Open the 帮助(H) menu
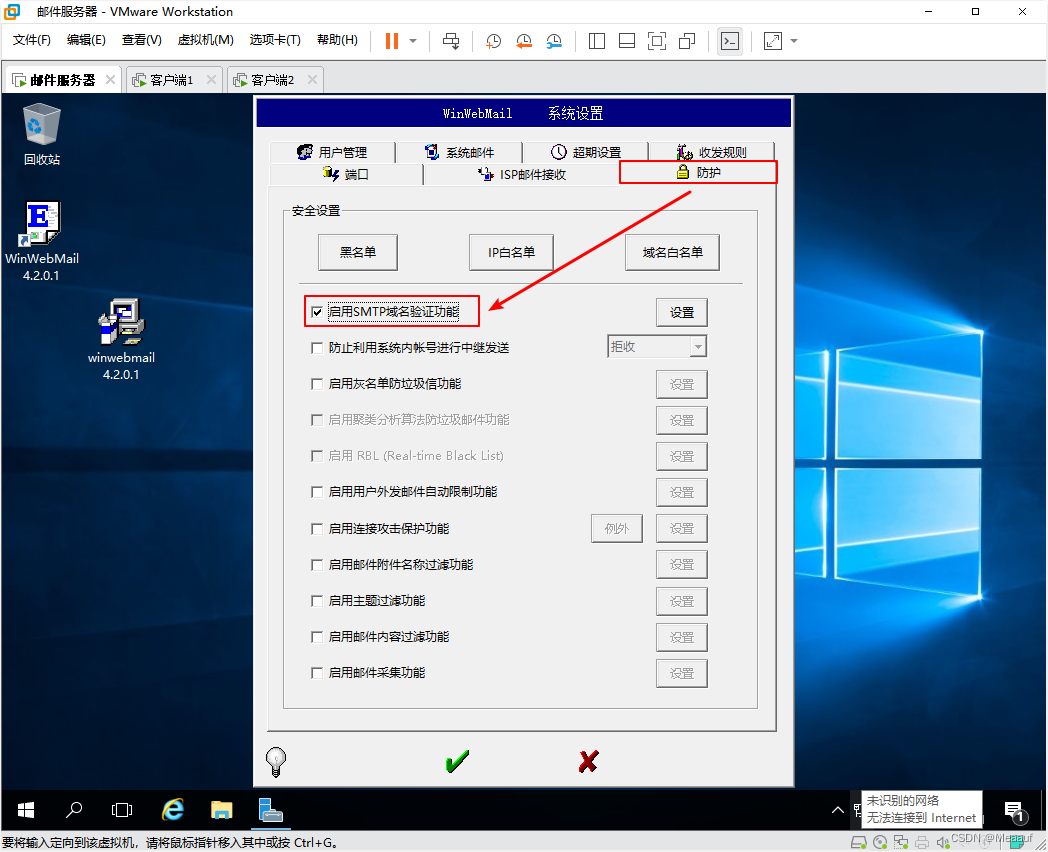Screen dimensions: 1048x852 point(337,40)
